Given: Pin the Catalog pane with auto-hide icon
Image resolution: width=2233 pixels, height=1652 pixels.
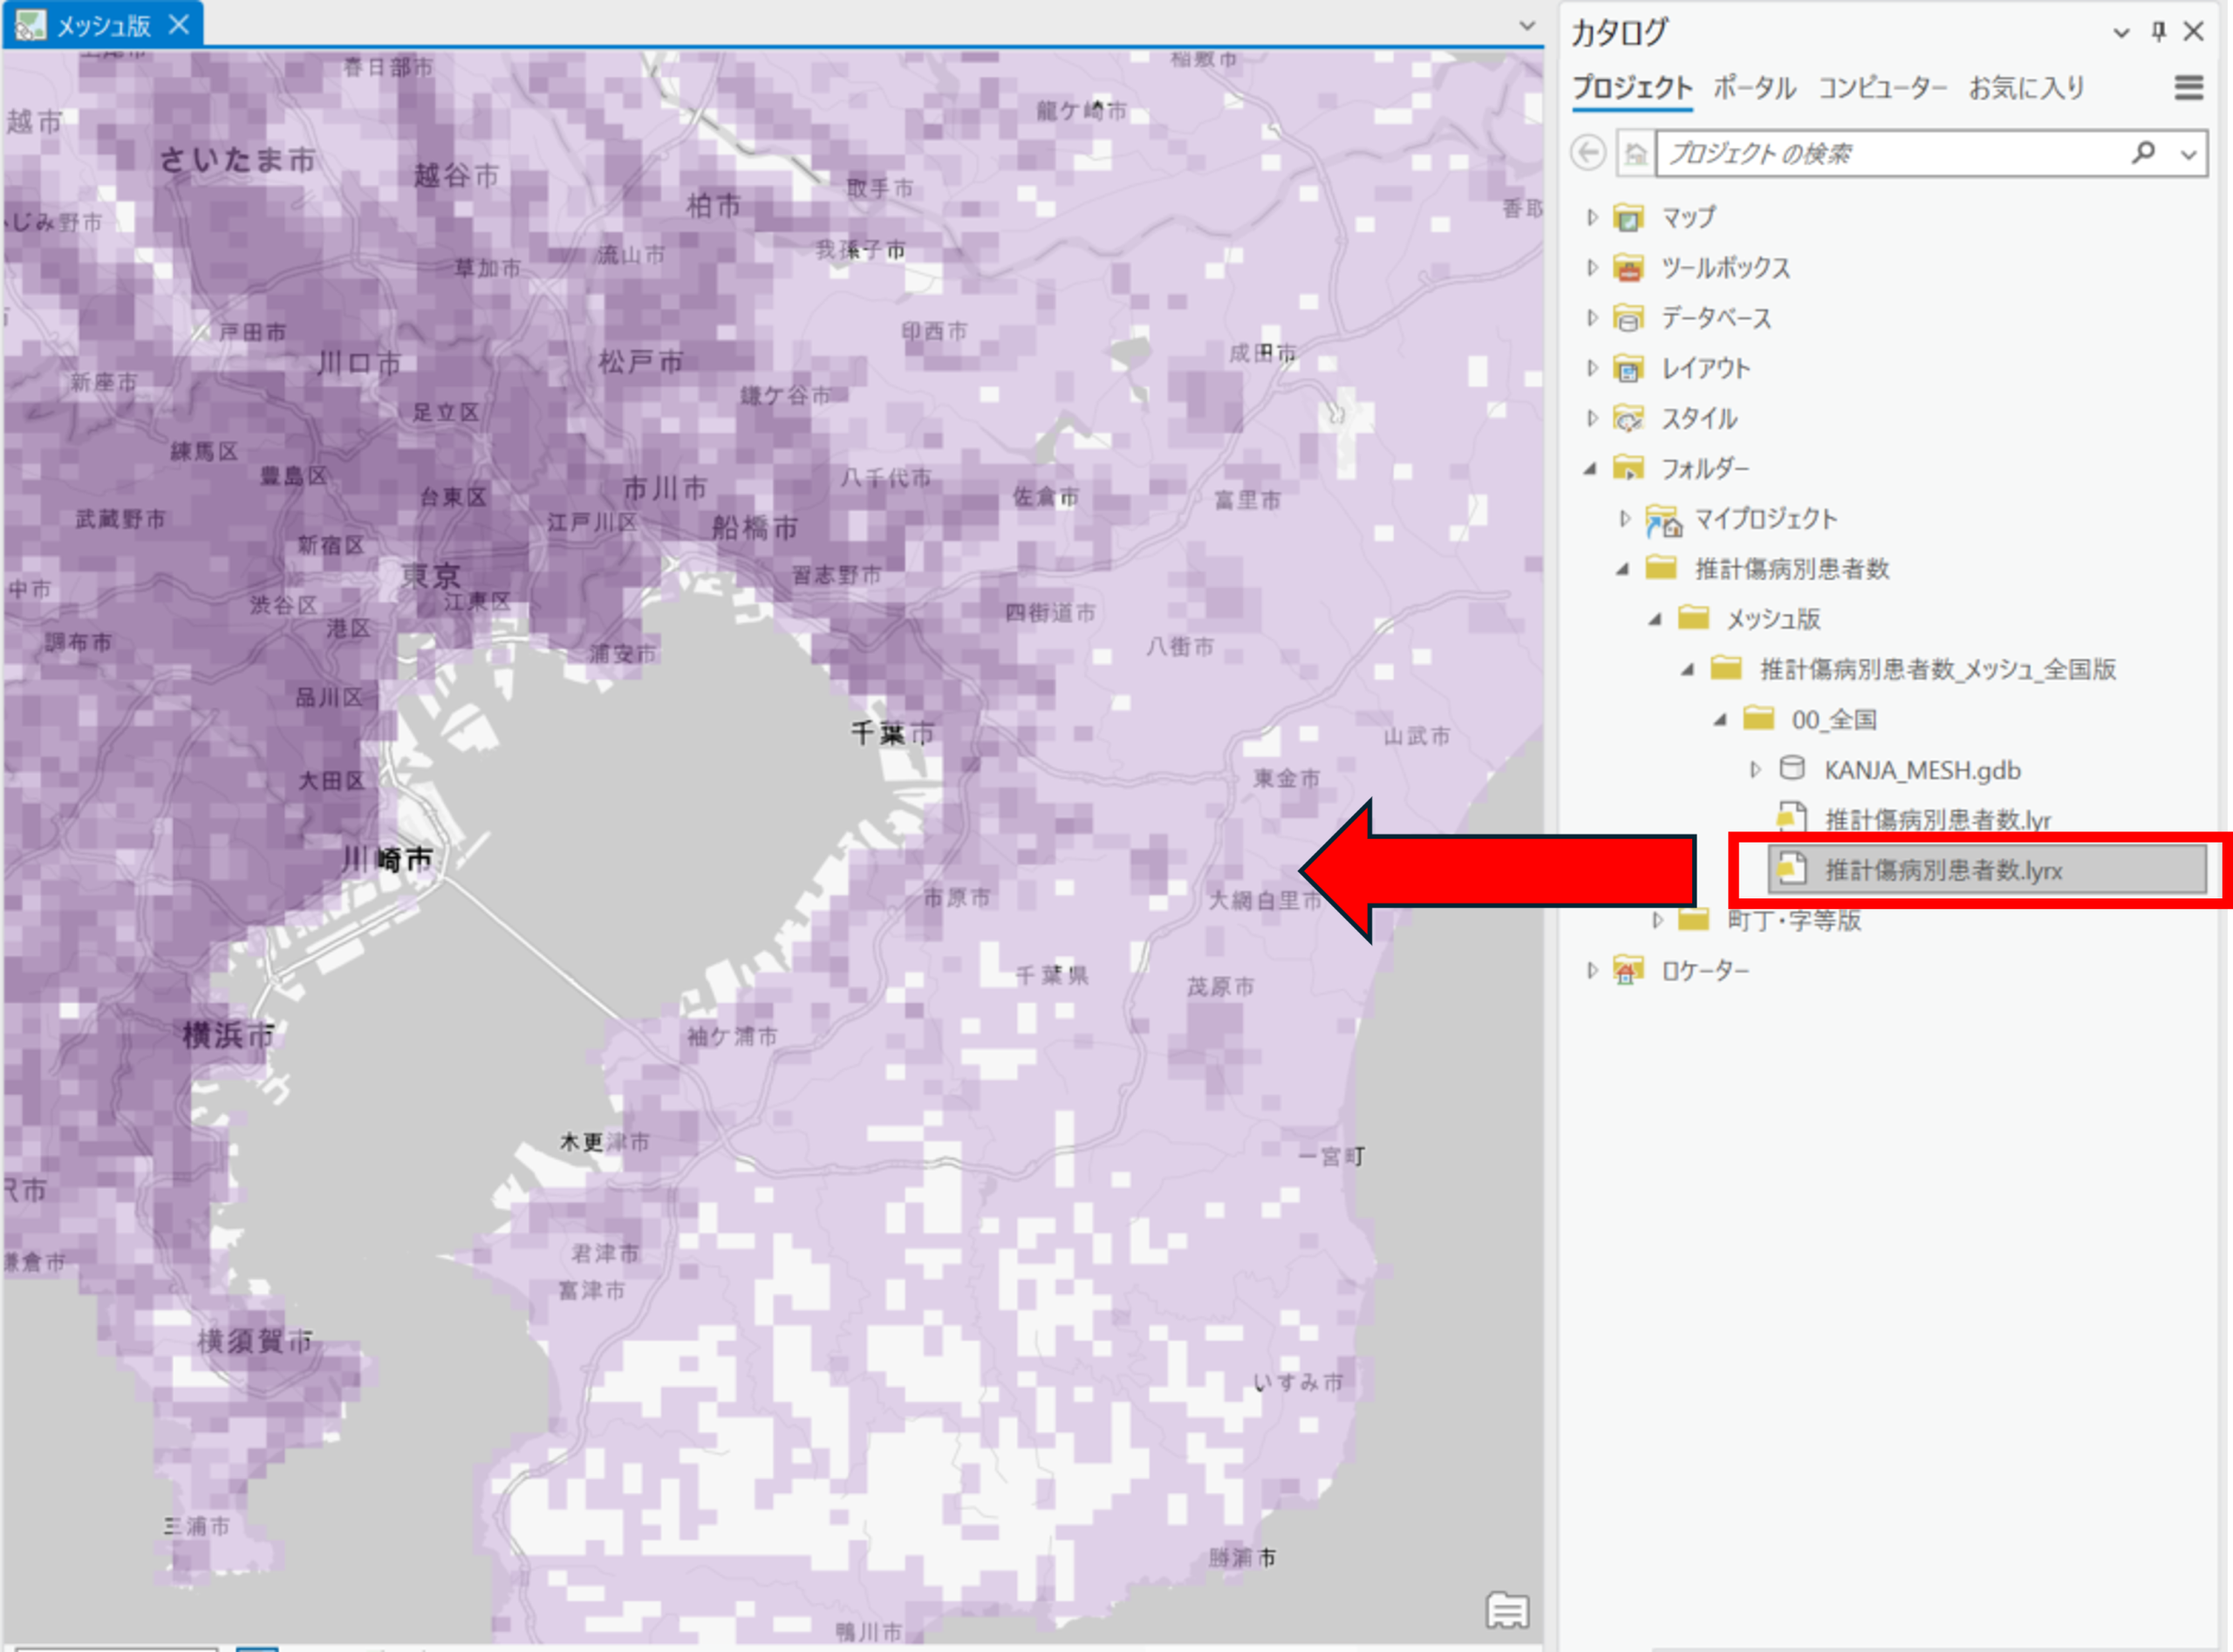Looking at the screenshot, I should pyautogui.click(x=2159, y=32).
